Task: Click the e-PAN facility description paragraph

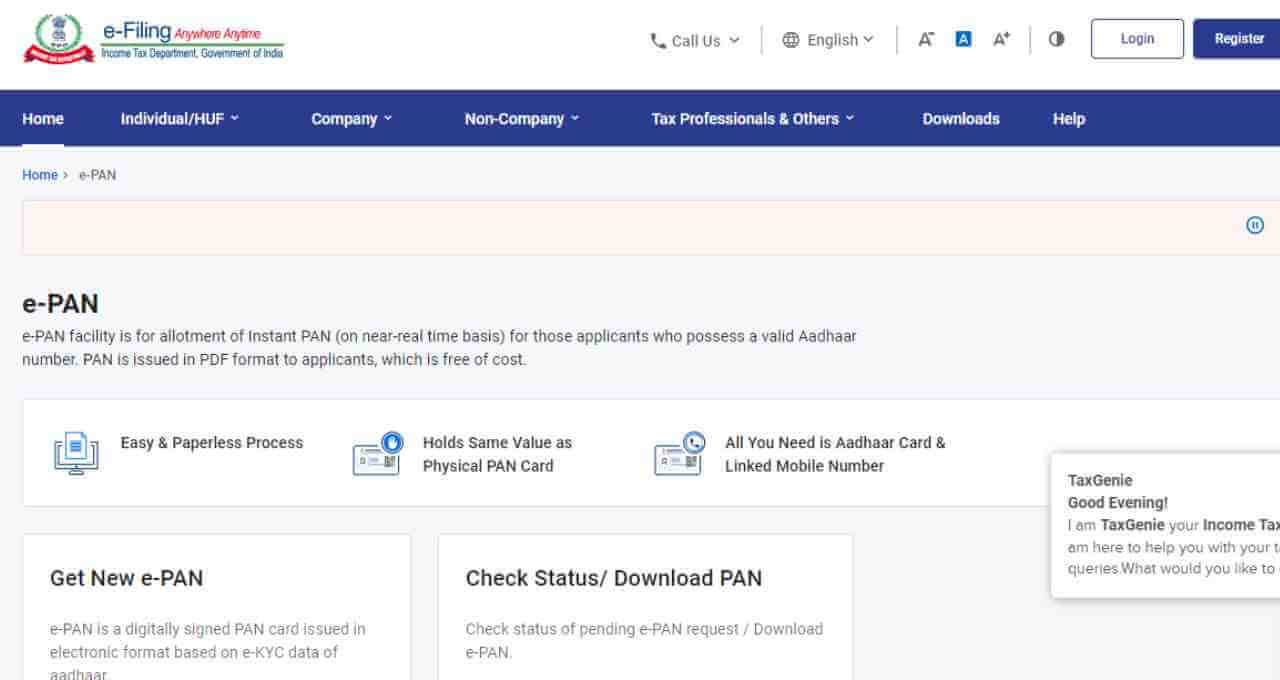Action: 439,348
